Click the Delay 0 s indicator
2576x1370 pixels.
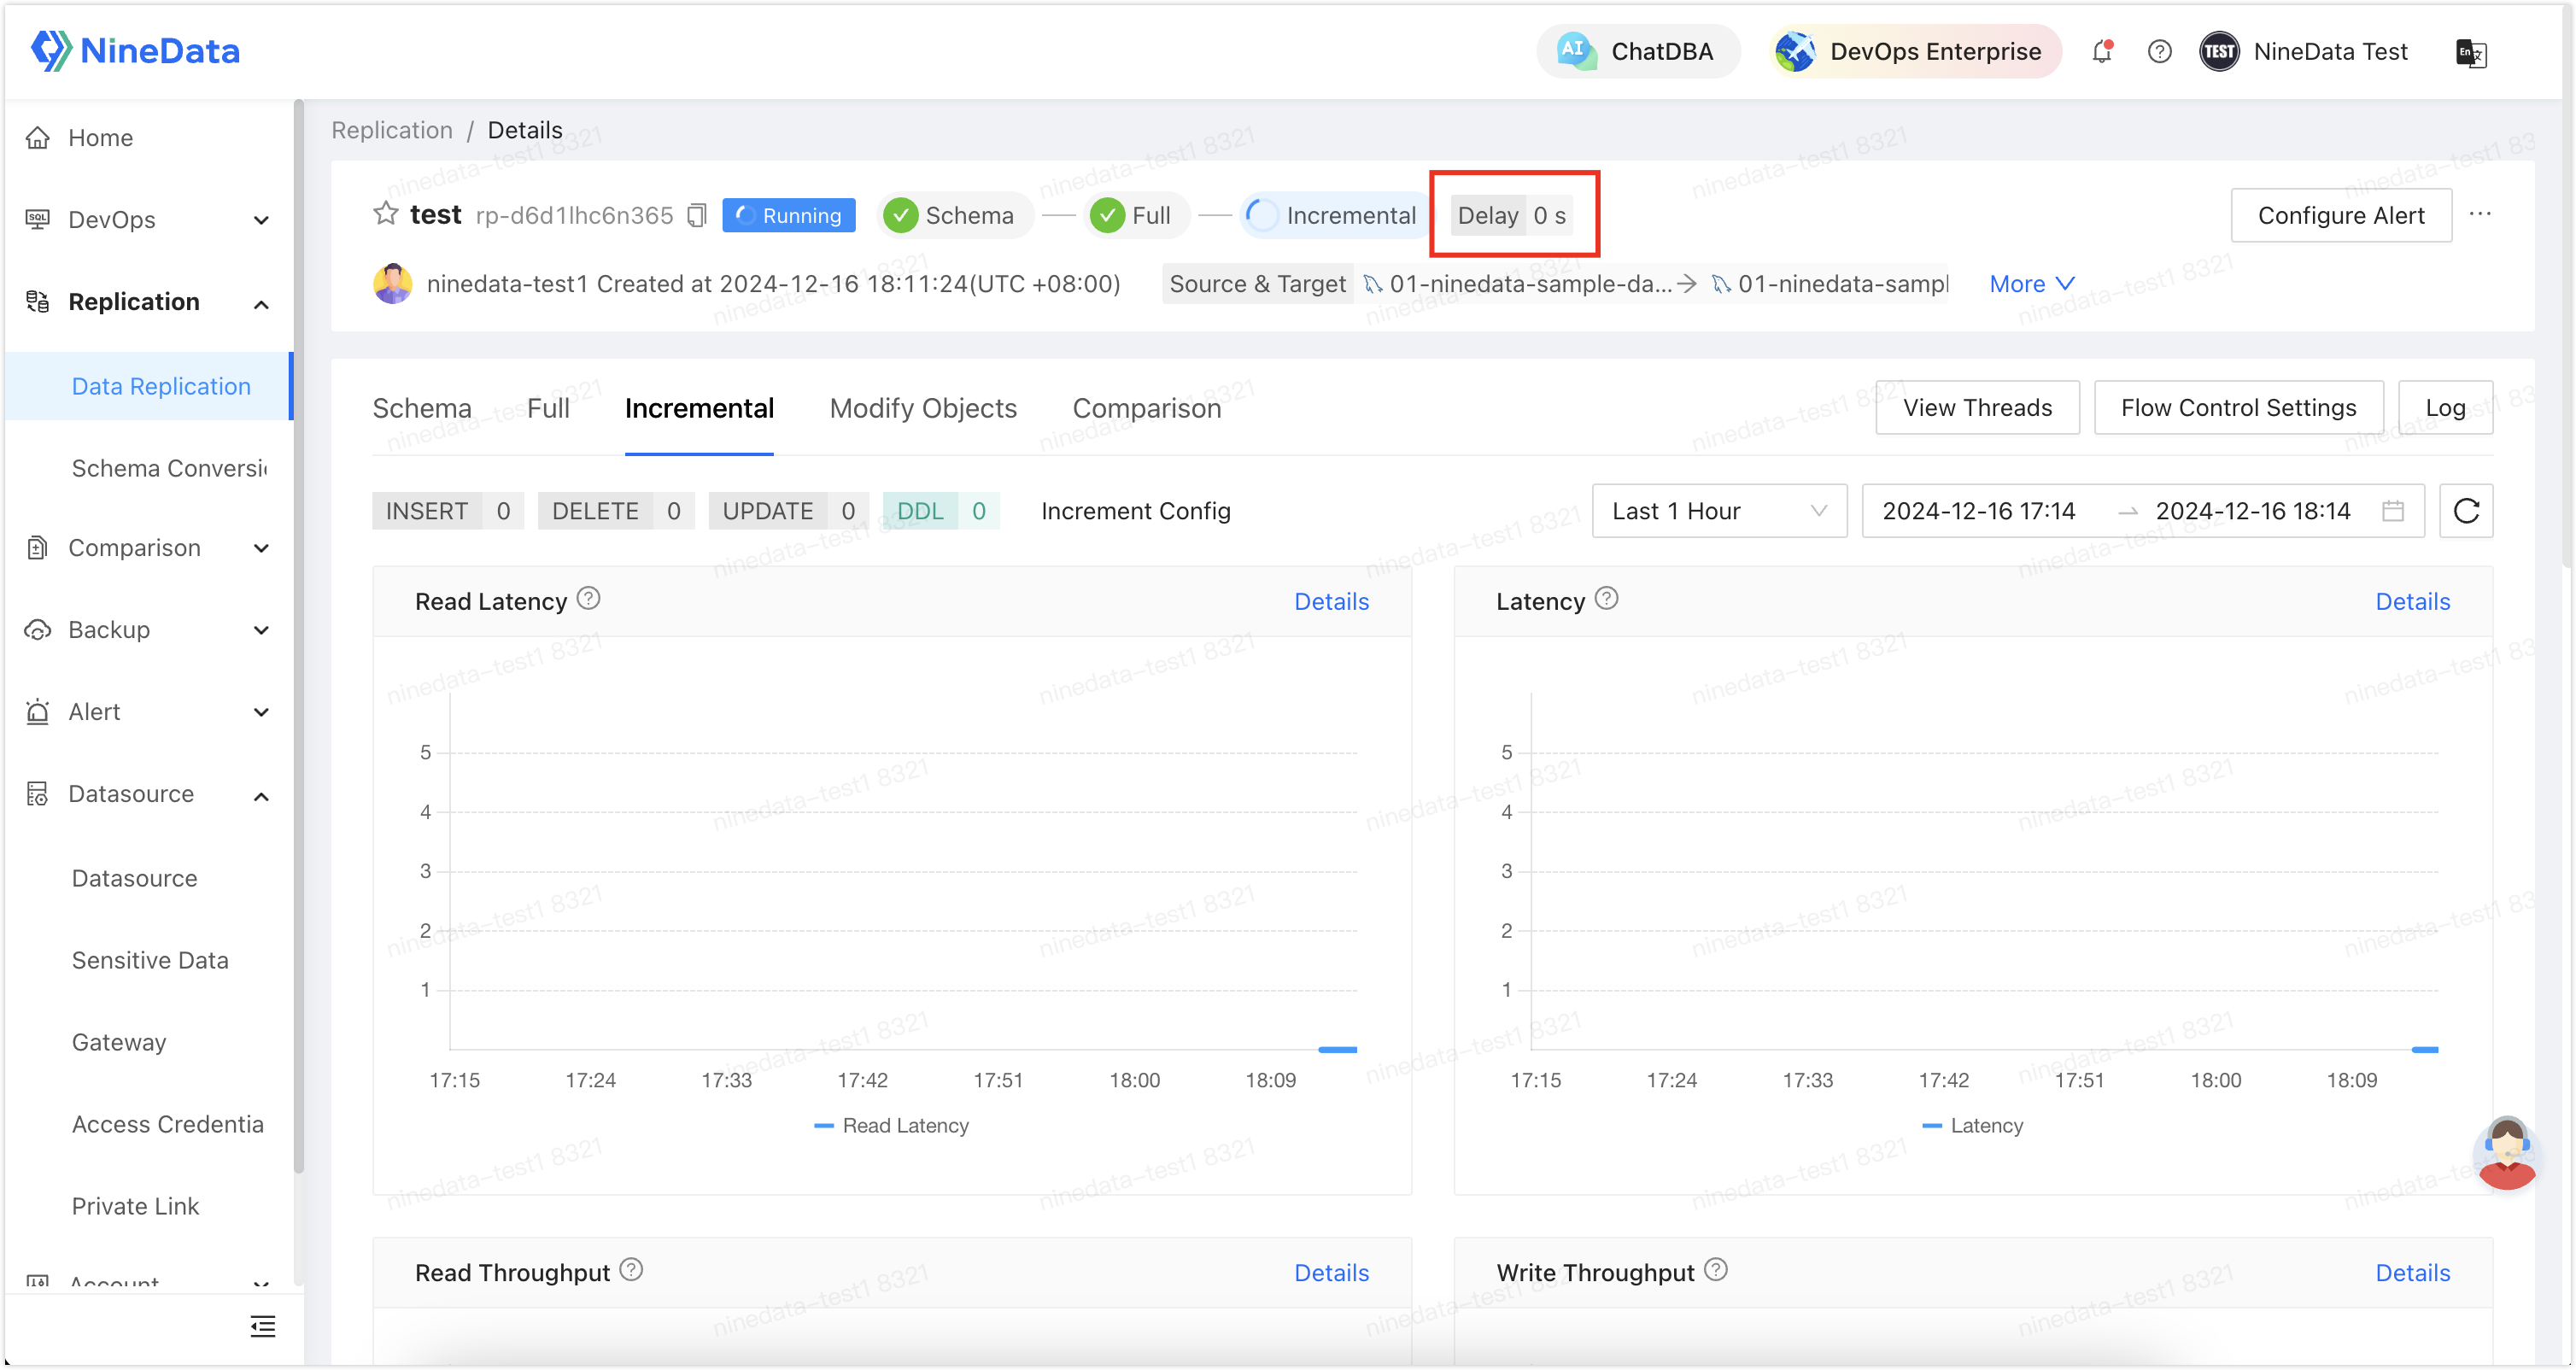tap(1512, 216)
